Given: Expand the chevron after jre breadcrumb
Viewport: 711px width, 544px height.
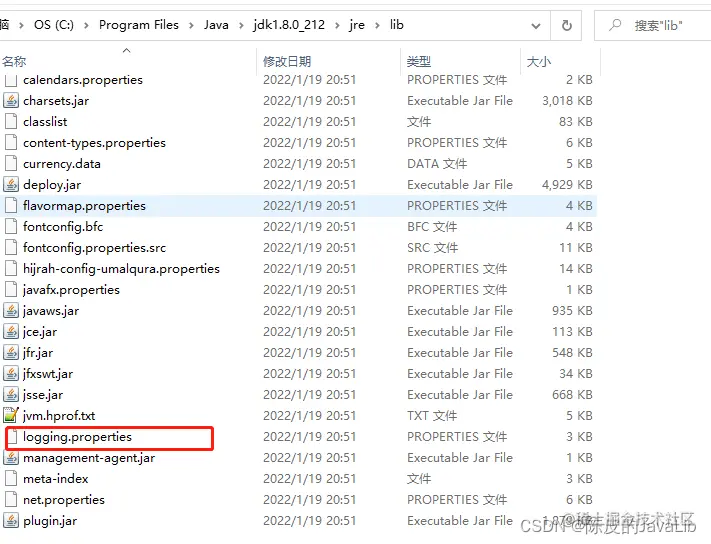Looking at the screenshot, I should (377, 25).
